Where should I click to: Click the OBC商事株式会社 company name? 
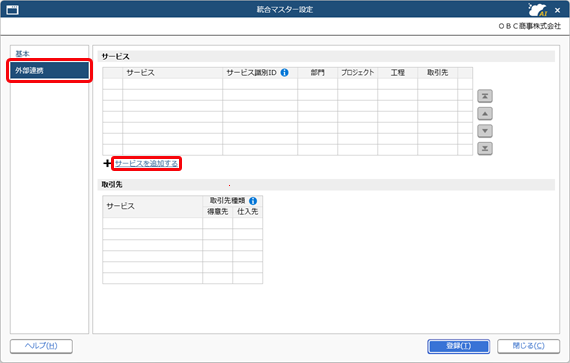[529, 26]
